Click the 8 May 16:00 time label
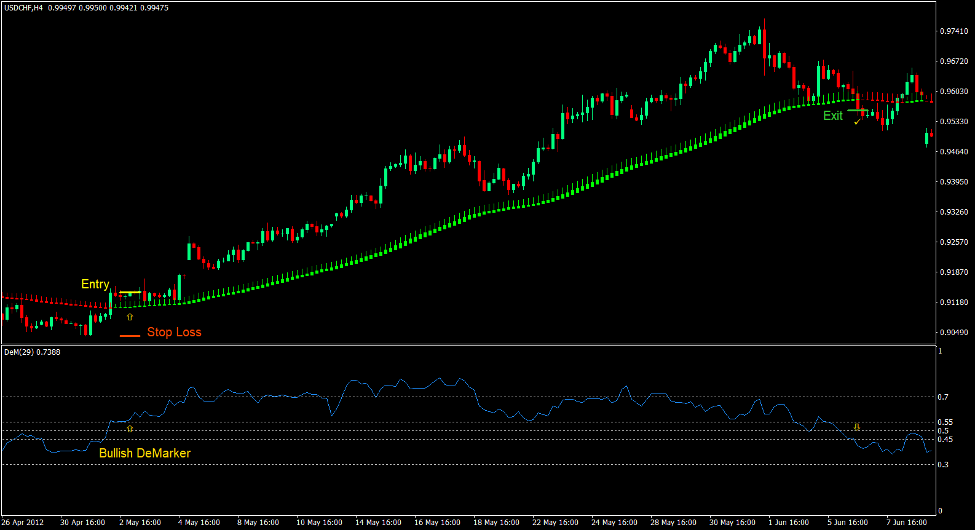 [258, 523]
